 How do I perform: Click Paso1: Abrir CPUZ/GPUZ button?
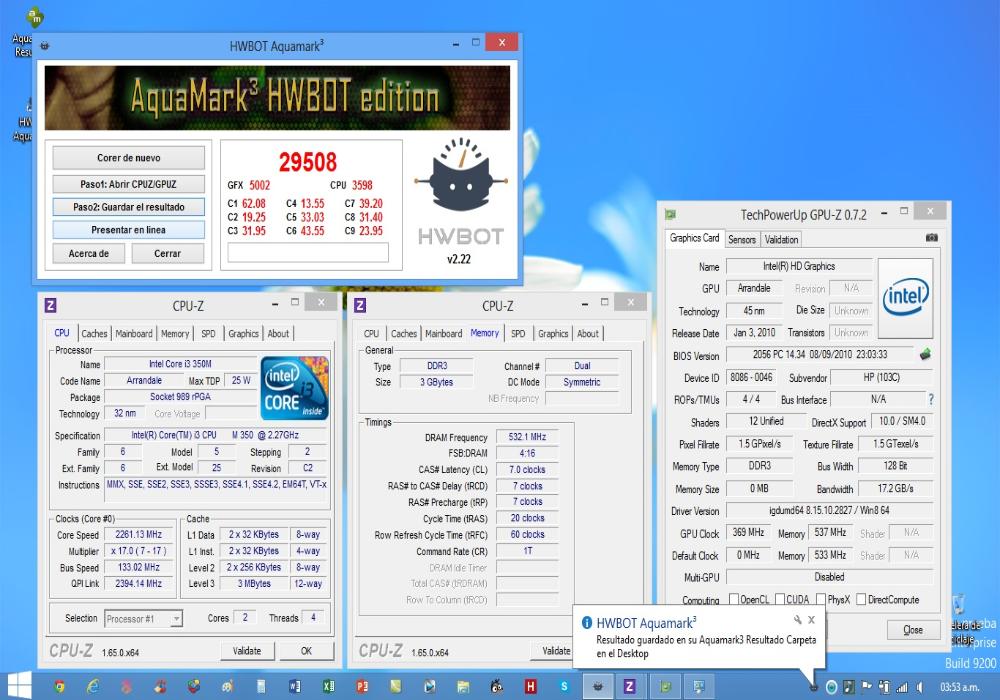pos(129,184)
